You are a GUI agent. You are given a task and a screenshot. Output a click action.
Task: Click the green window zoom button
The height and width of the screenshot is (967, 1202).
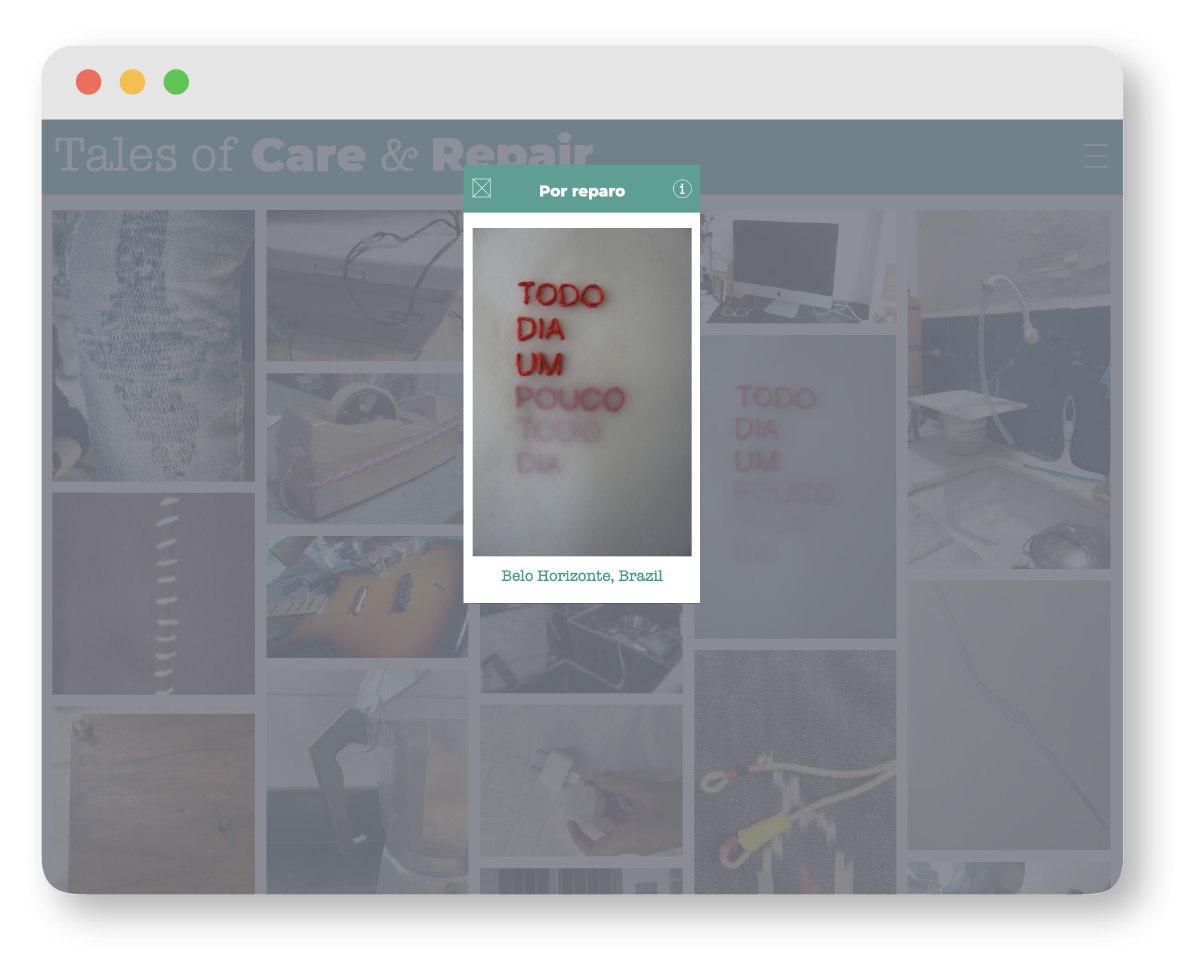pyautogui.click(x=176, y=82)
